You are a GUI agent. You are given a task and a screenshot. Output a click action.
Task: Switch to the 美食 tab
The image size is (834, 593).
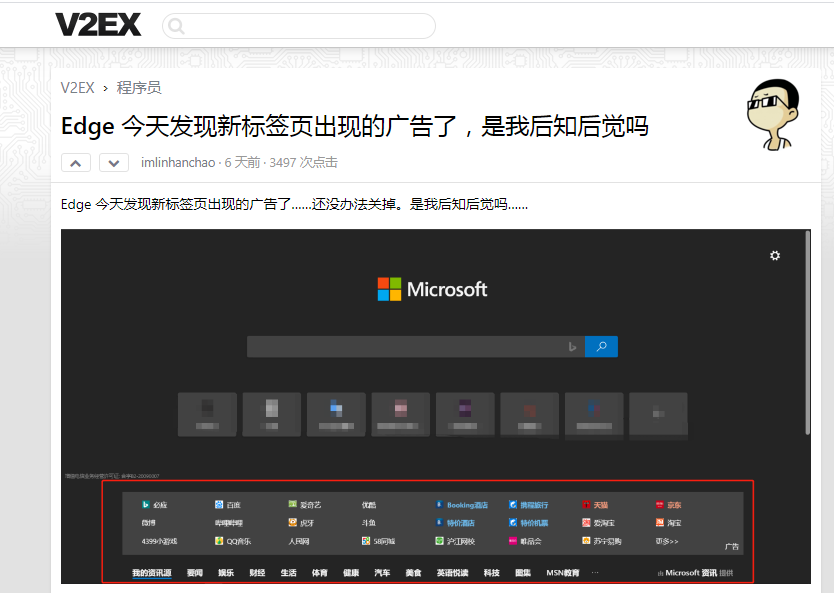click(413, 573)
